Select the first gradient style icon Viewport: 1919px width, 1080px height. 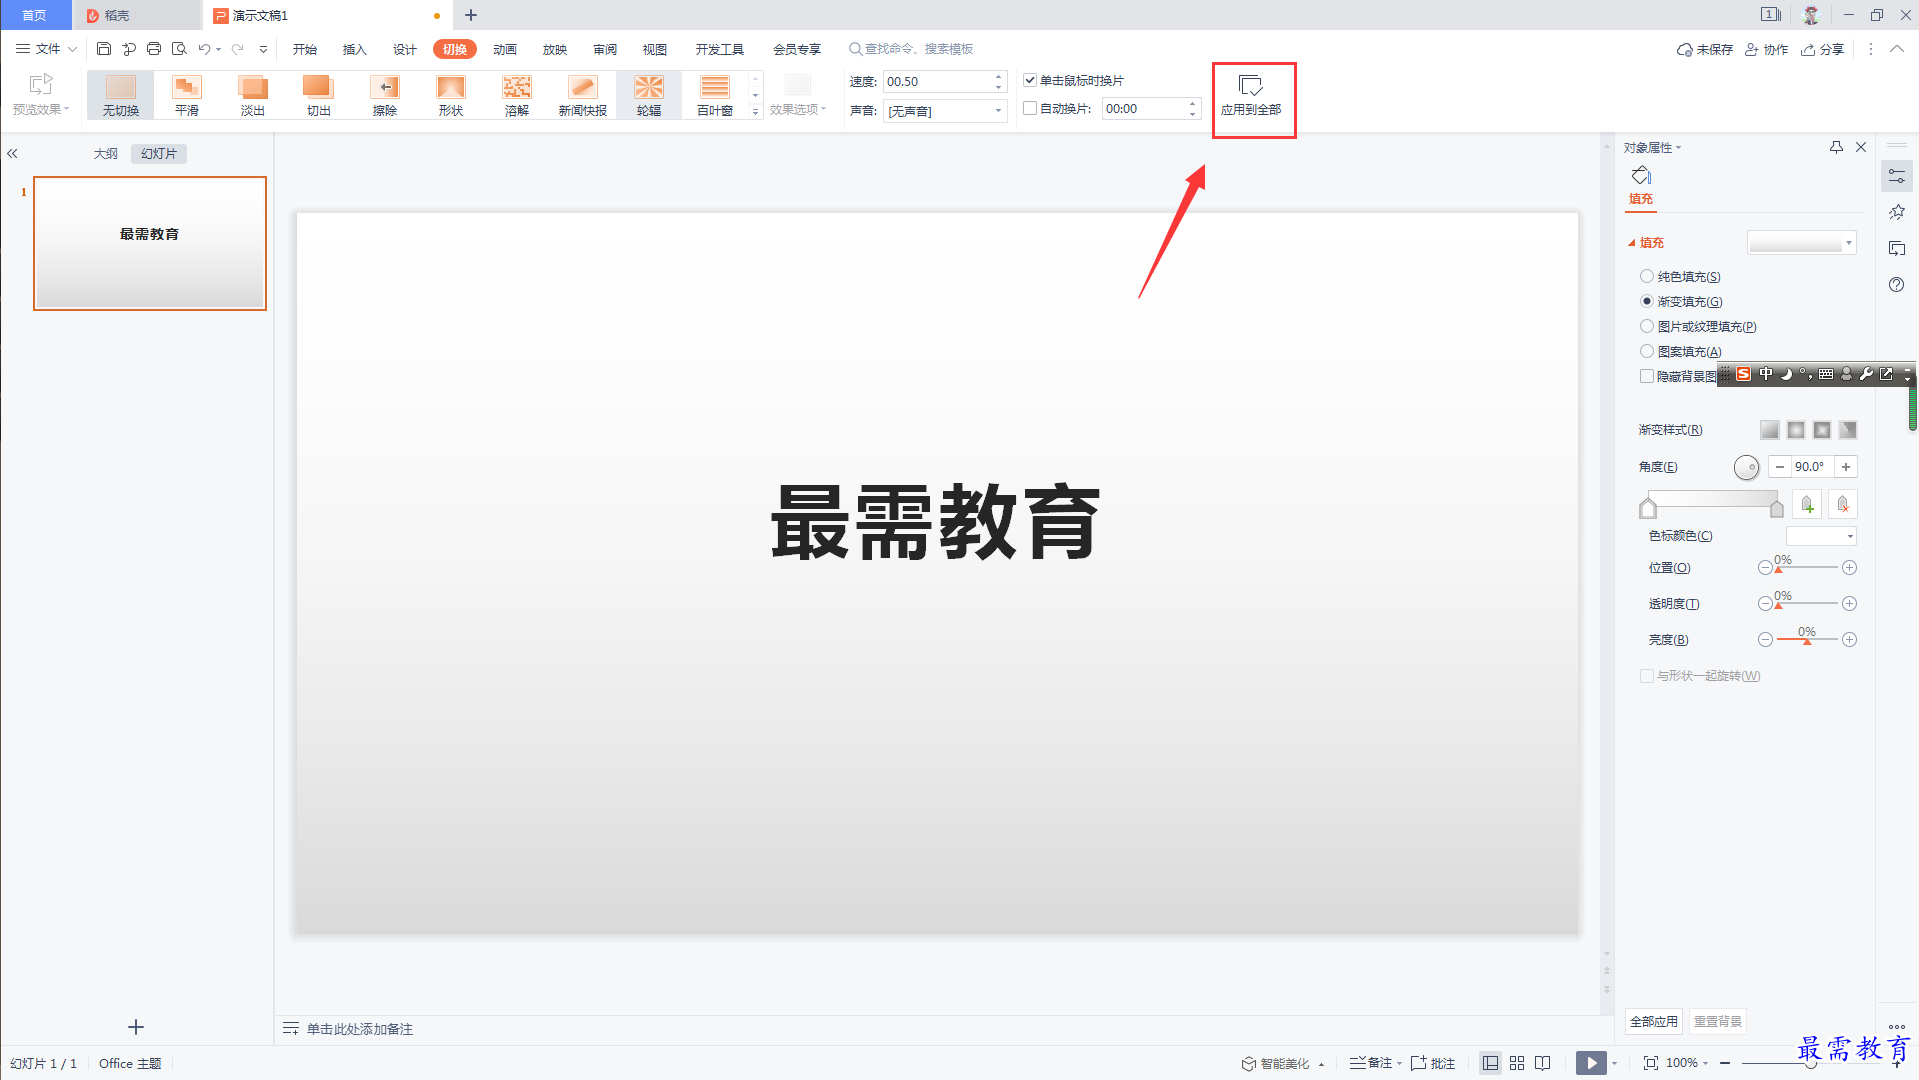click(x=1770, y=430)
